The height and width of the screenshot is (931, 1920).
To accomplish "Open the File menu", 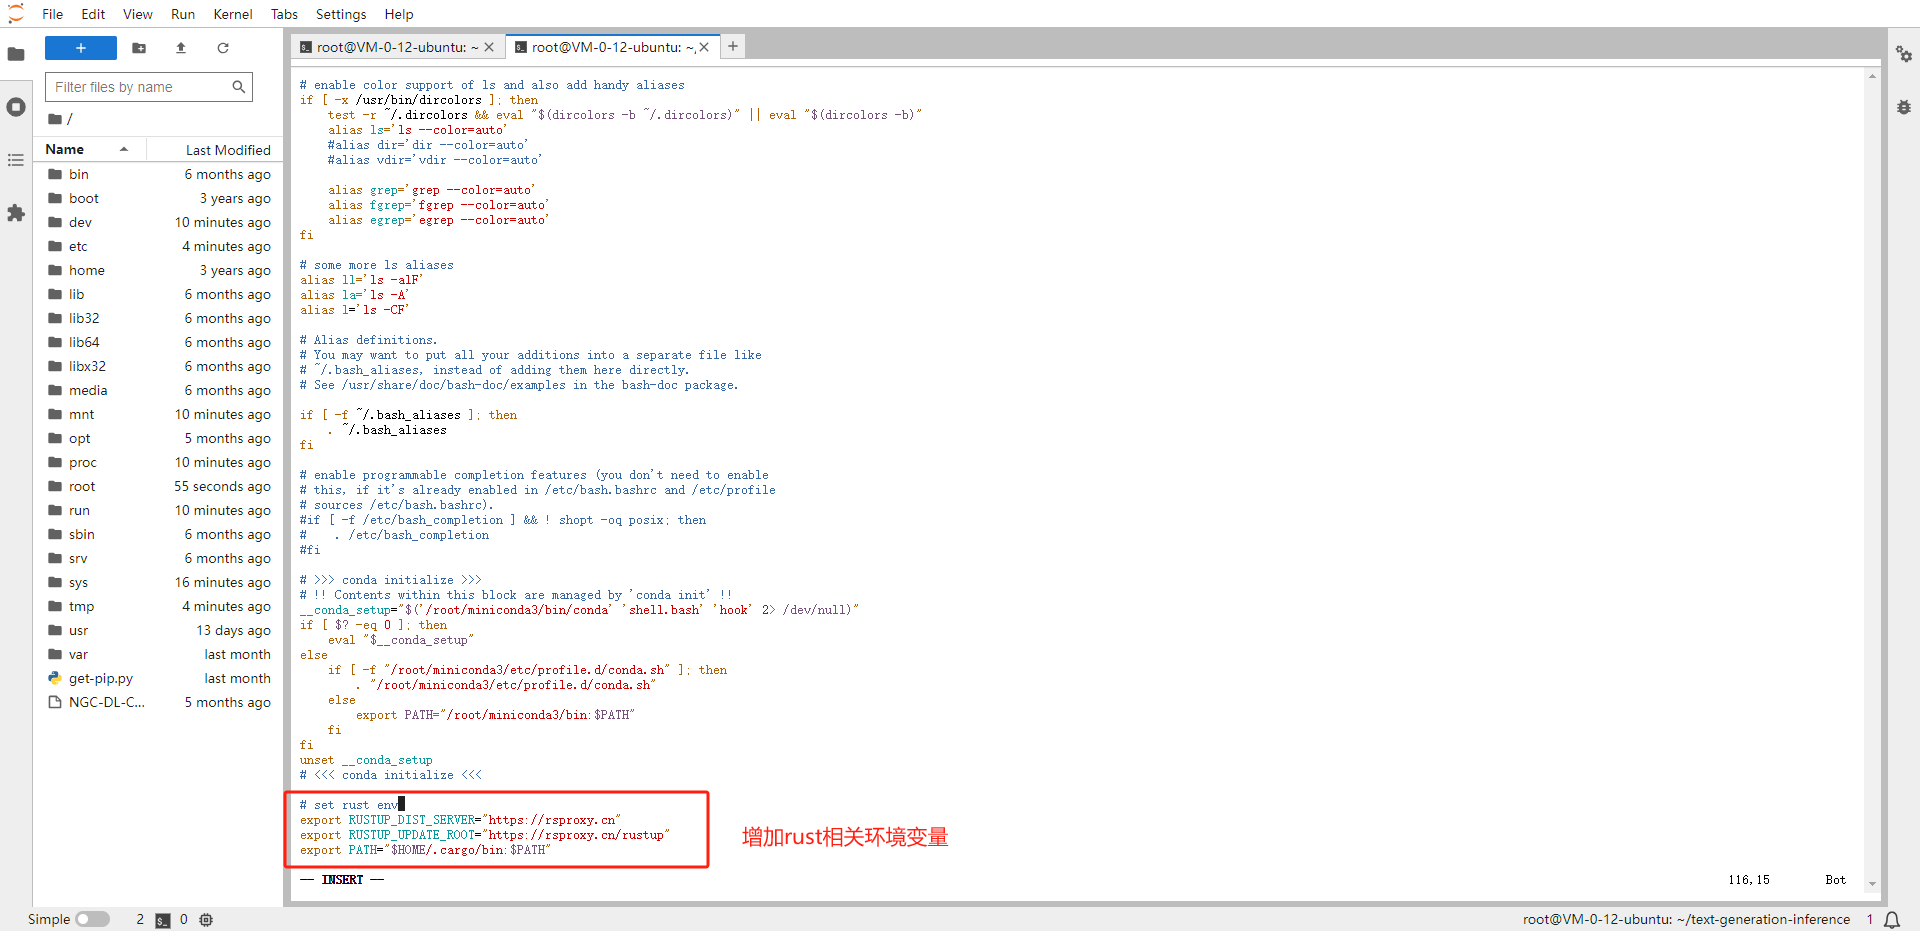I will pyautogui.click(x=53, y=14).
